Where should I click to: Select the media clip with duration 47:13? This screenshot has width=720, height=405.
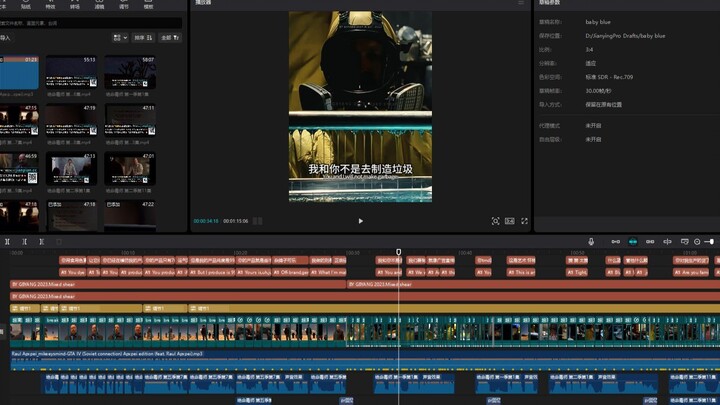click(x=71, y=169)
